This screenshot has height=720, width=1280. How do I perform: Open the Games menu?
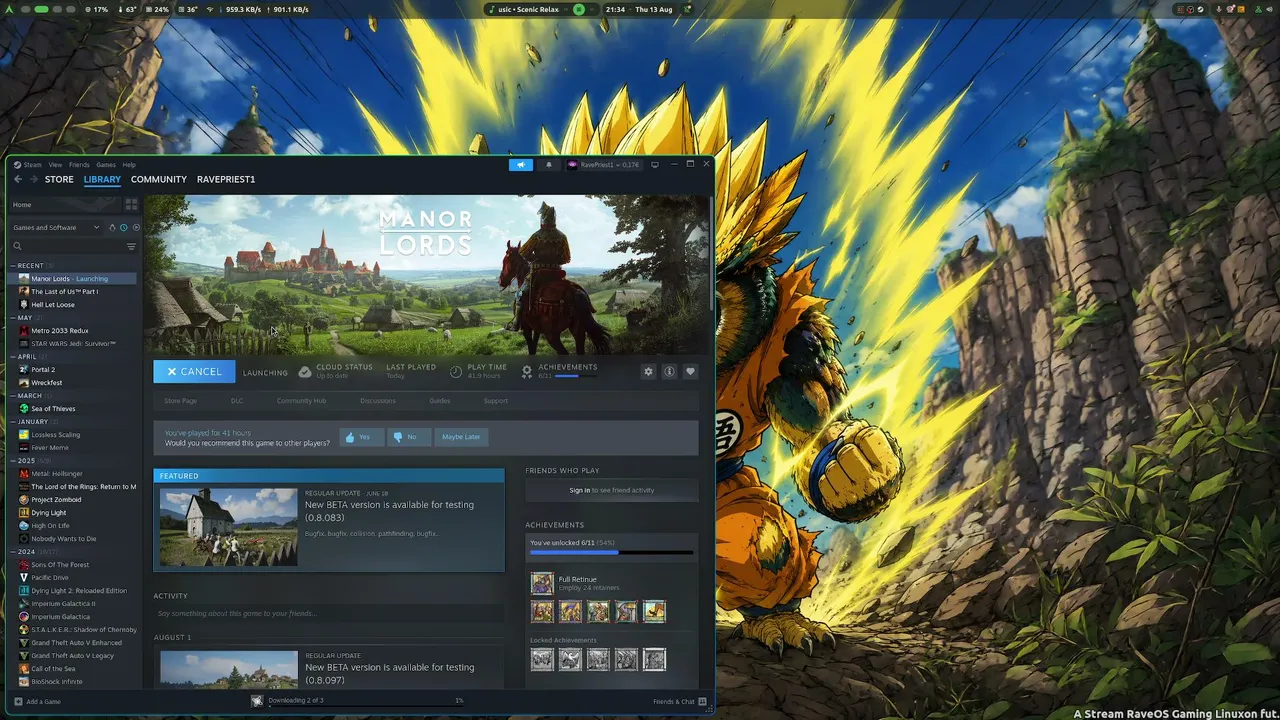pos(105,164)
